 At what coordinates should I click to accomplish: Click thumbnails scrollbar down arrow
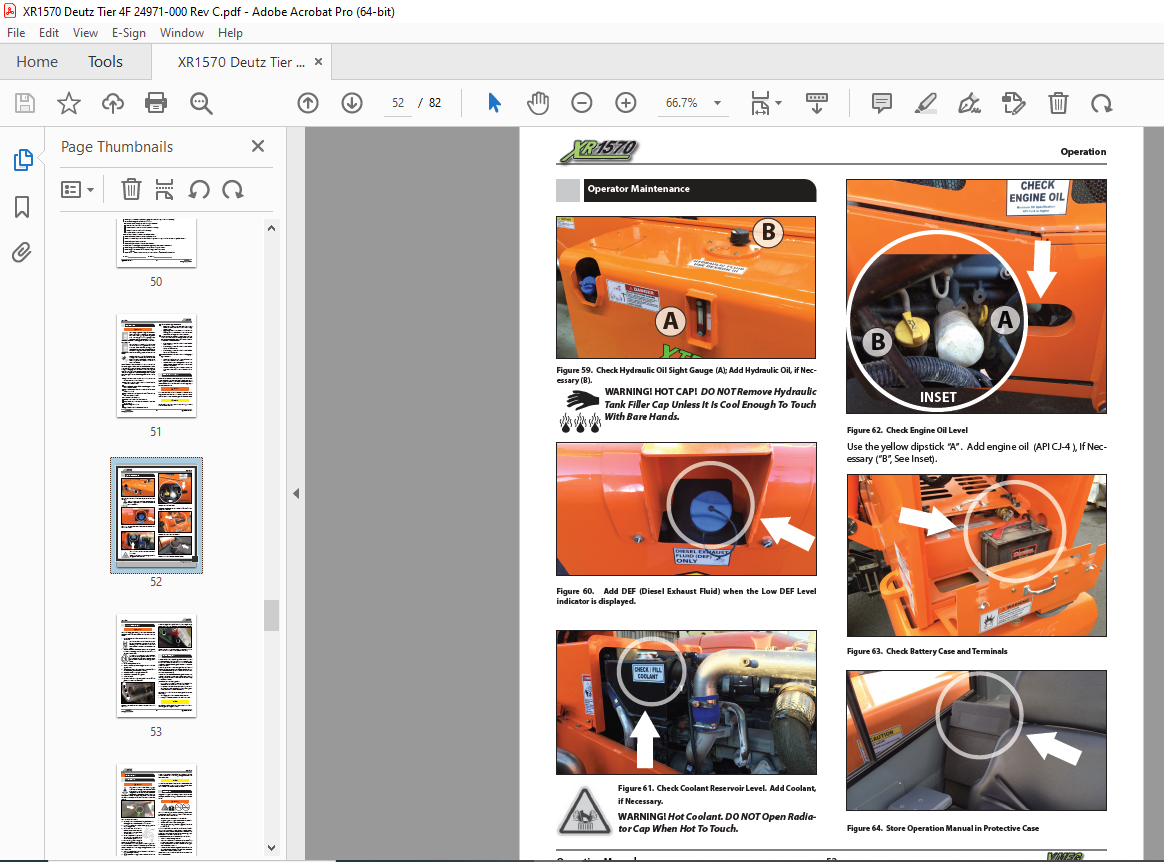coord(271,848)
